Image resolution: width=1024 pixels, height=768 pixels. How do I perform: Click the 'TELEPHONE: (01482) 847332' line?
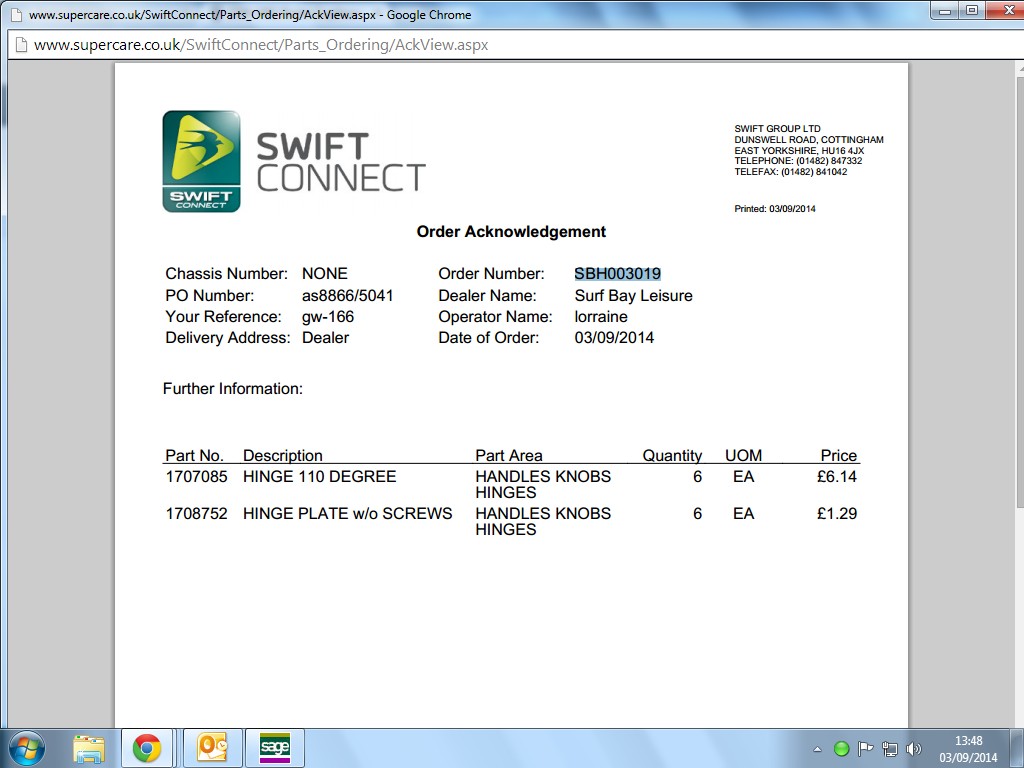798,161
